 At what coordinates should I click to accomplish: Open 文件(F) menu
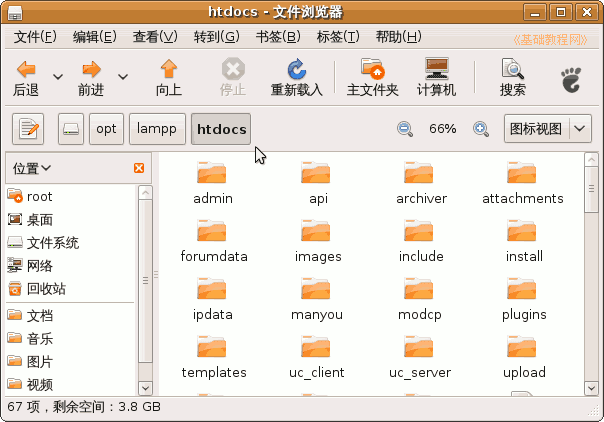tap(35, 37)
